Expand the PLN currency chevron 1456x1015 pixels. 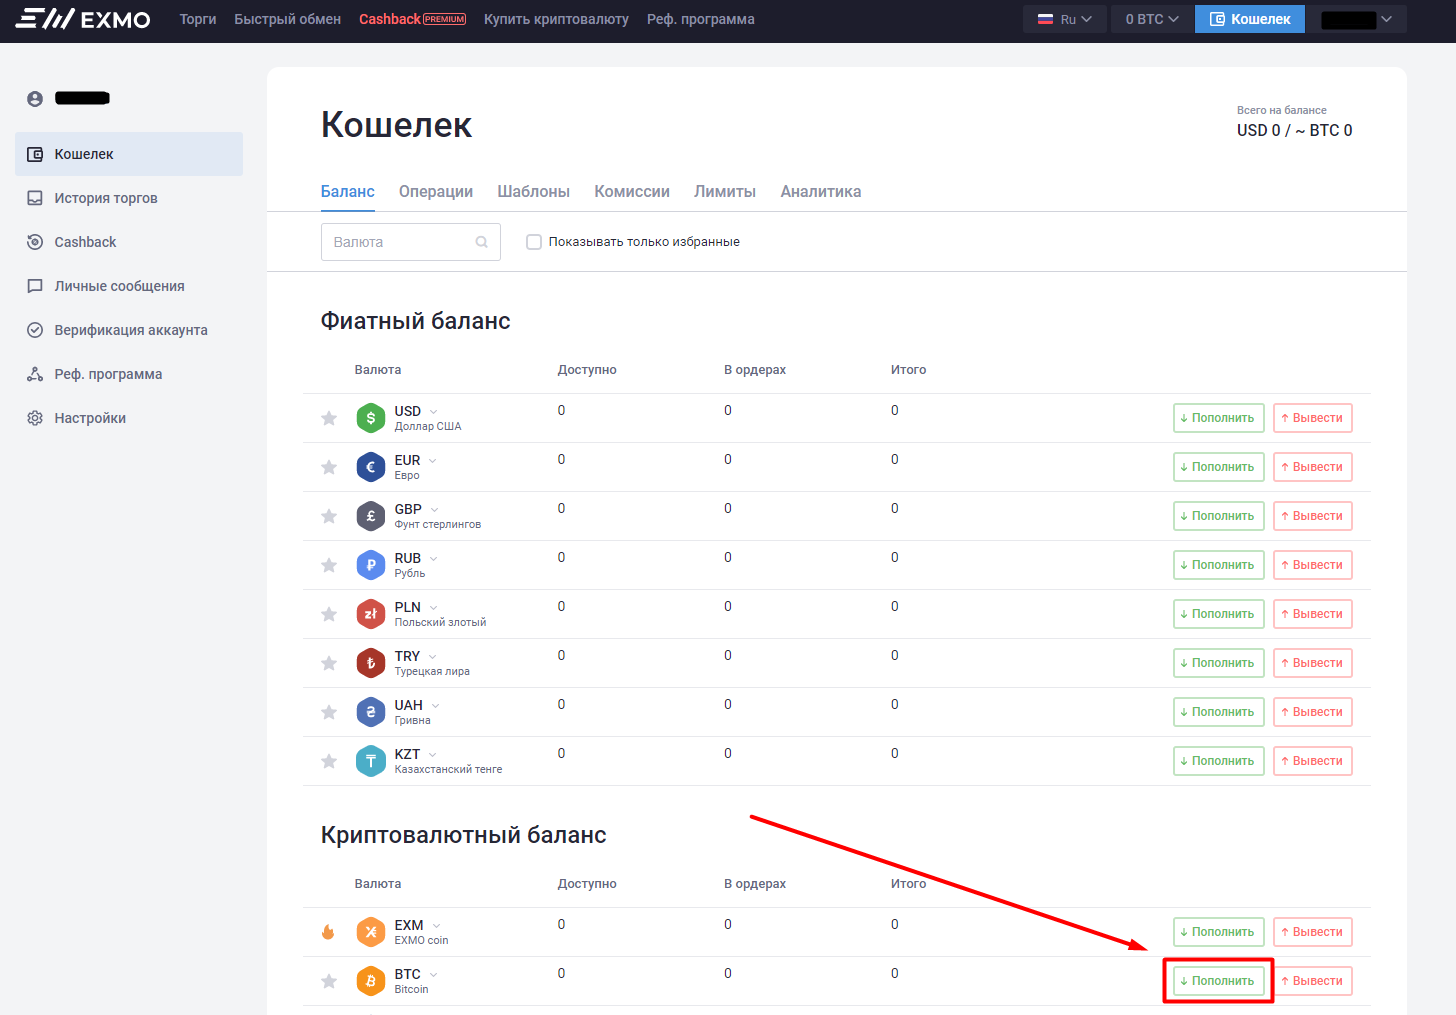point(433,607)
